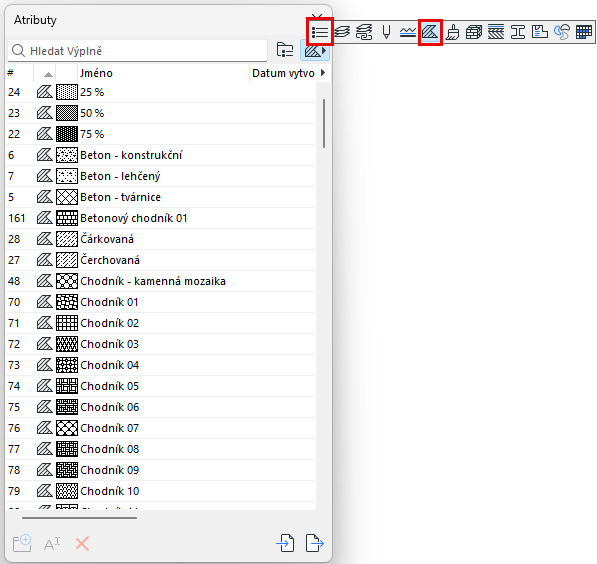Click the import attributes icon

285,543
